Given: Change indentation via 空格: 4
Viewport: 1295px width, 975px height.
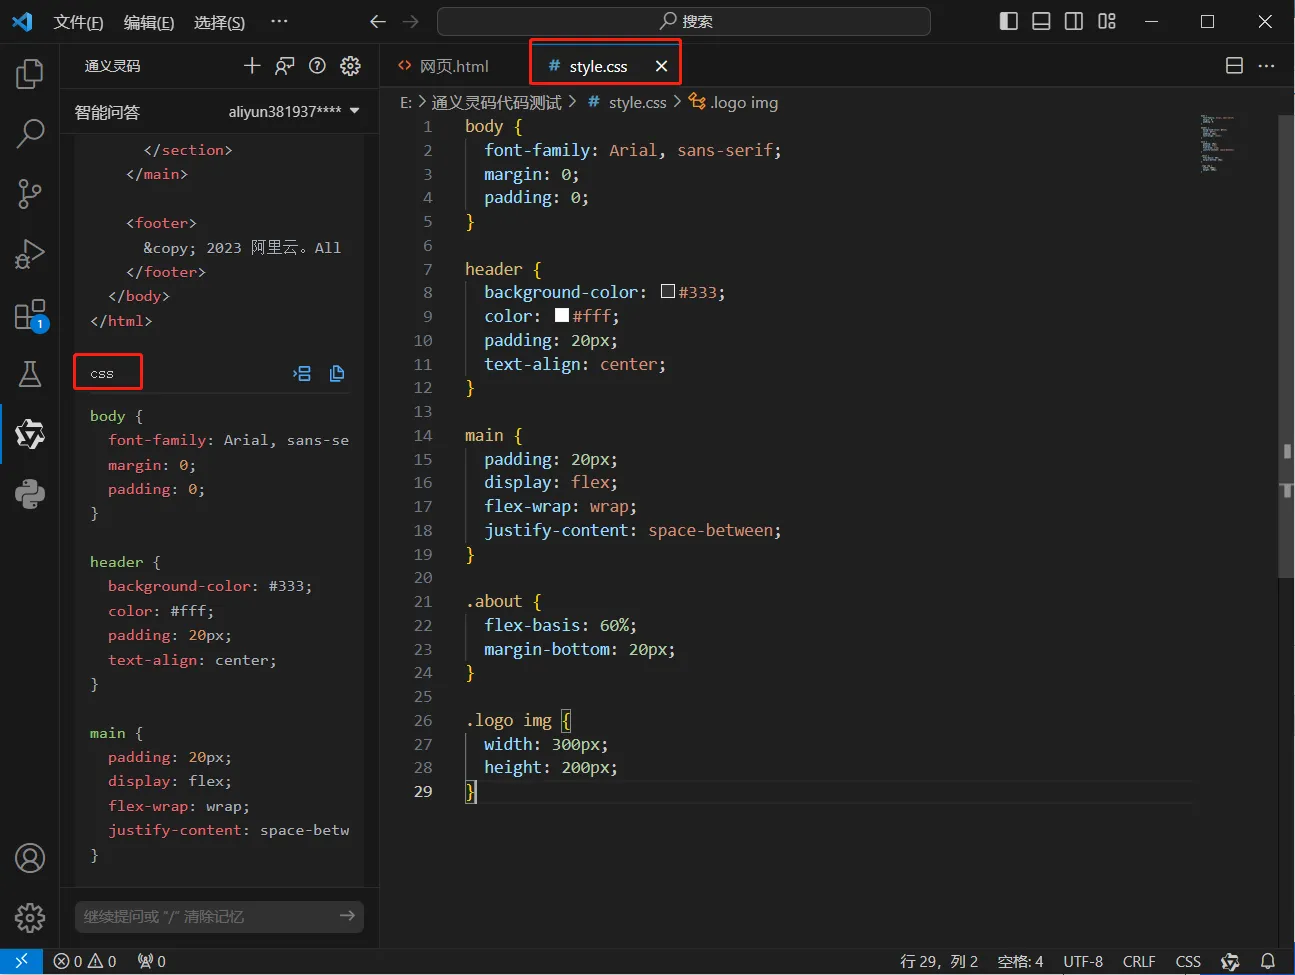Looking at the screenshot, I should click(1020, 961).
